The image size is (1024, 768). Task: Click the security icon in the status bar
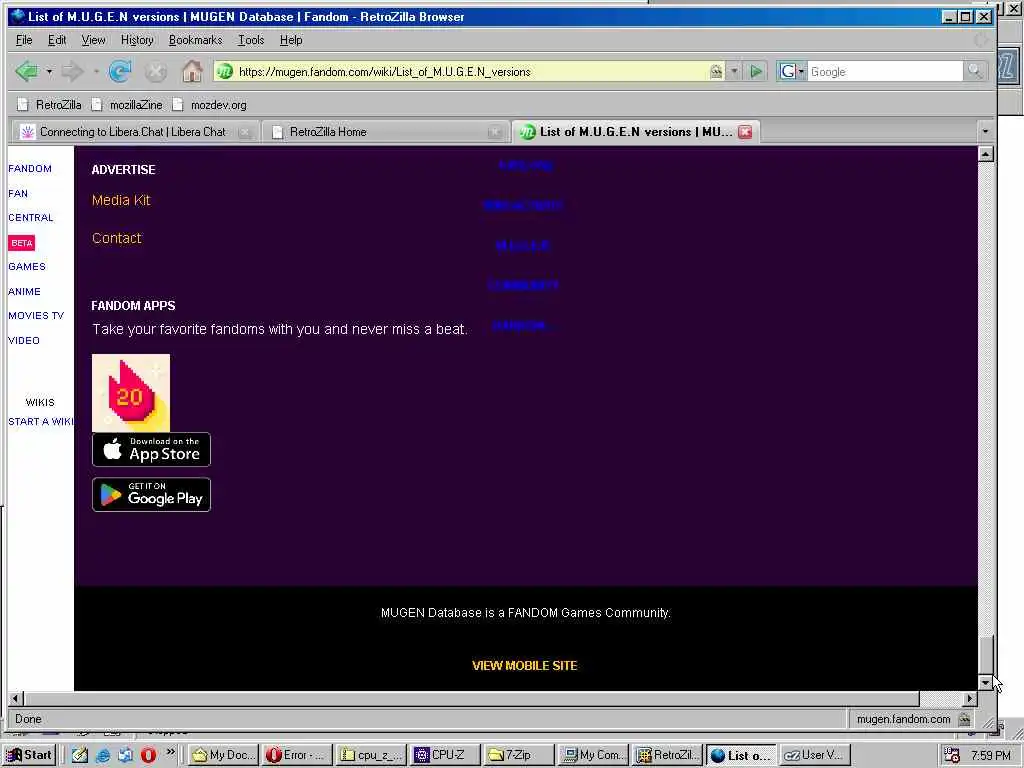965,719
